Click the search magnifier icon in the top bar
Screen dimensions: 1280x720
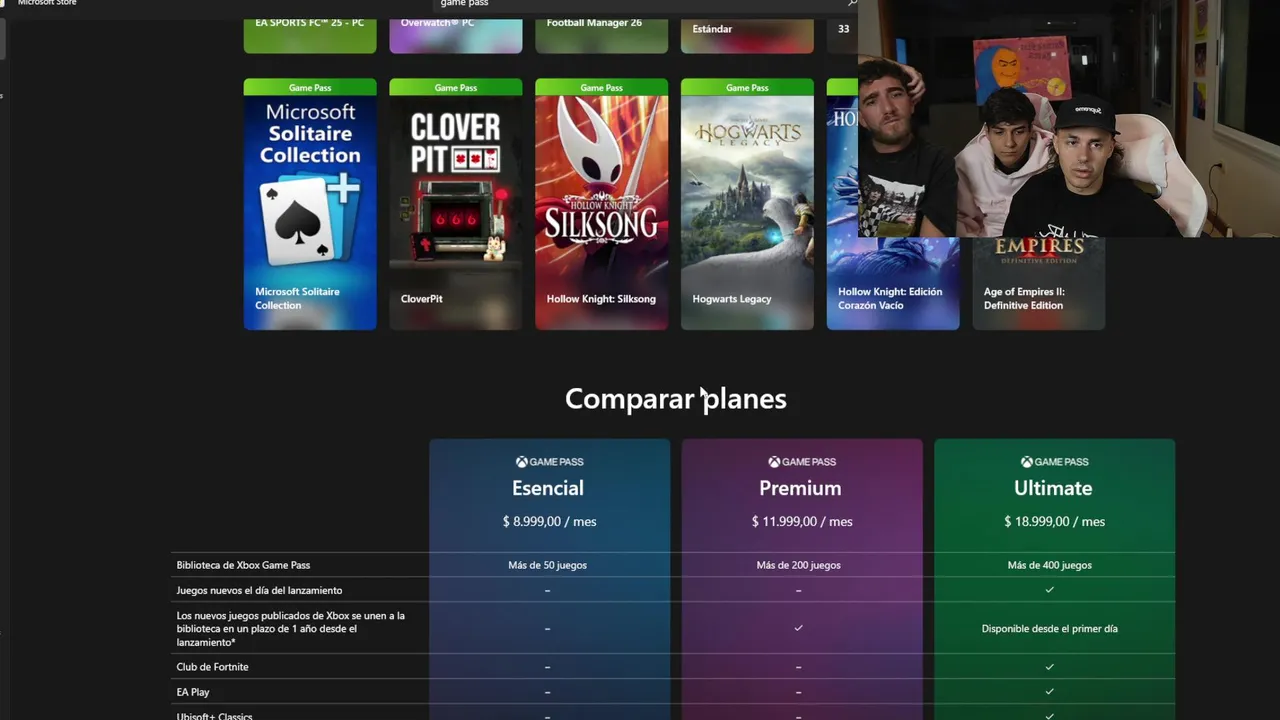(852, 4)
